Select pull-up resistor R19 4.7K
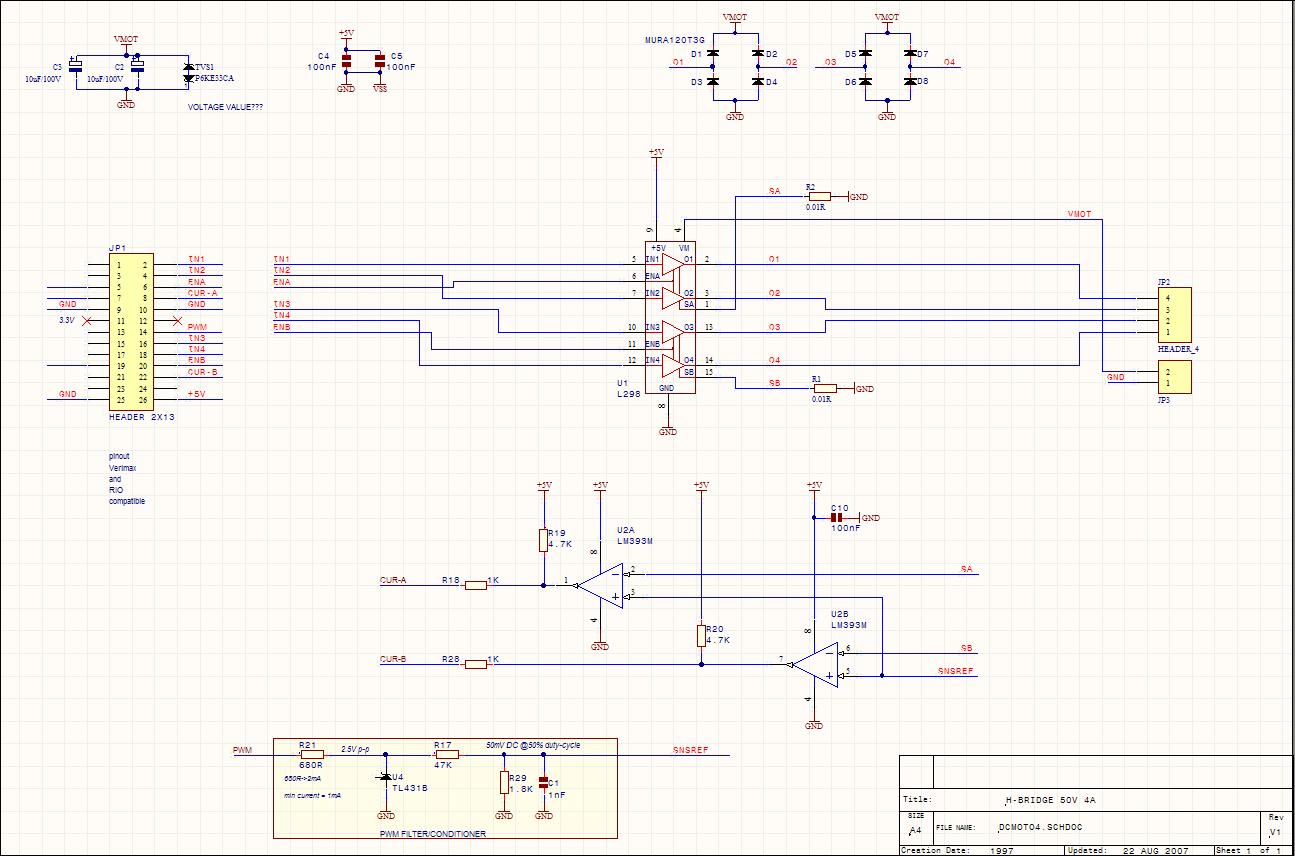 point(543,540)
